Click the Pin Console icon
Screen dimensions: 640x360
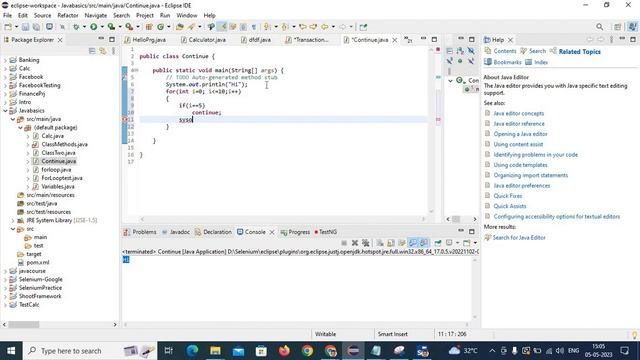pyautogui.click(x=438, y=243)
